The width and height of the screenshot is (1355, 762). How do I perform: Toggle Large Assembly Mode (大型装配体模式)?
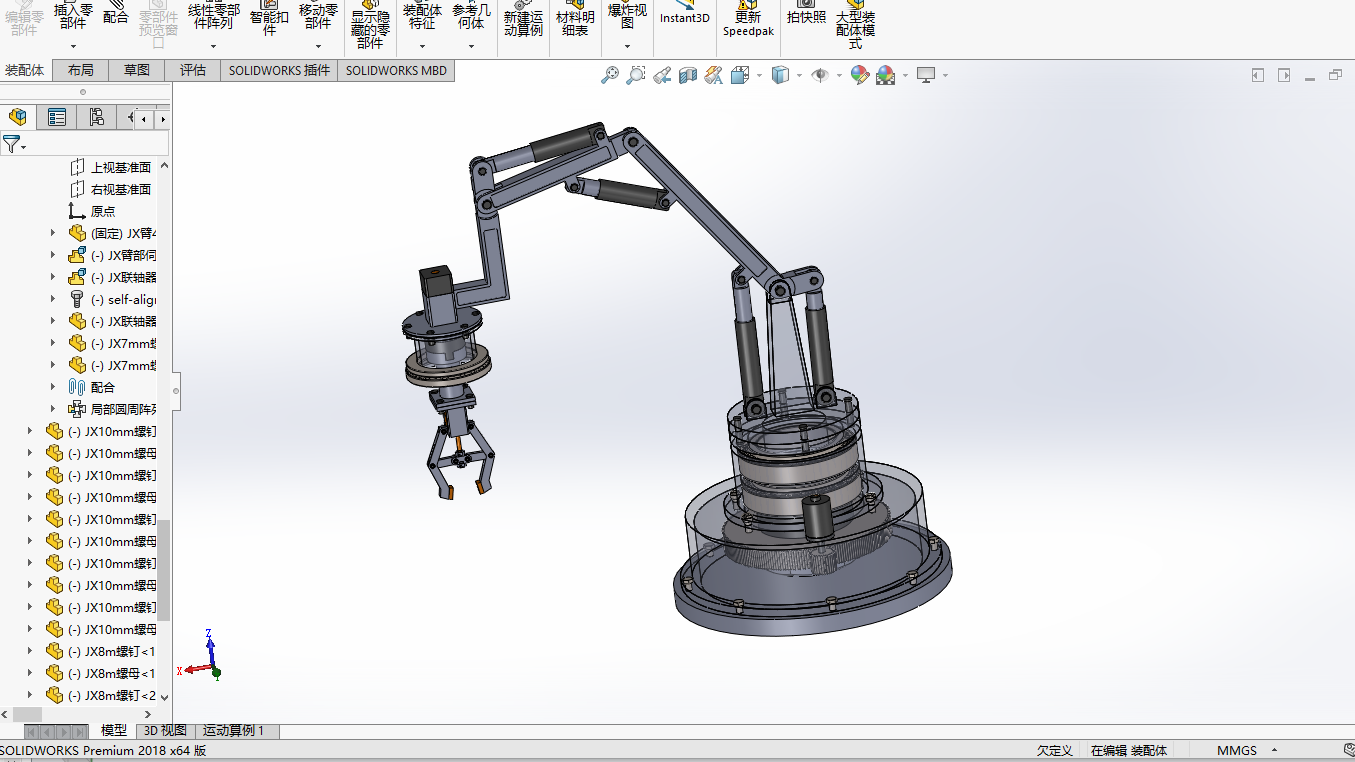pos(855,28)
